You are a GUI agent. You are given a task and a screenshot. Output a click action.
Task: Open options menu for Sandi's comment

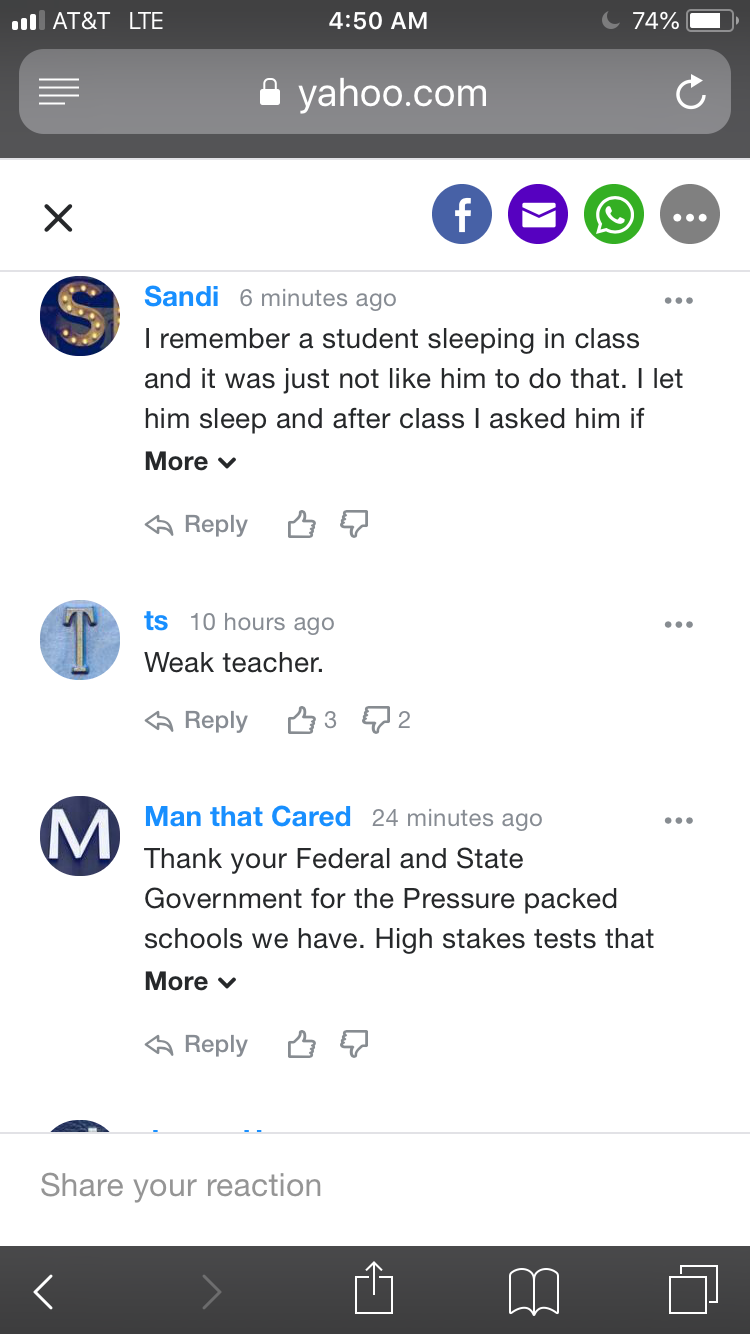pos(678,300)
